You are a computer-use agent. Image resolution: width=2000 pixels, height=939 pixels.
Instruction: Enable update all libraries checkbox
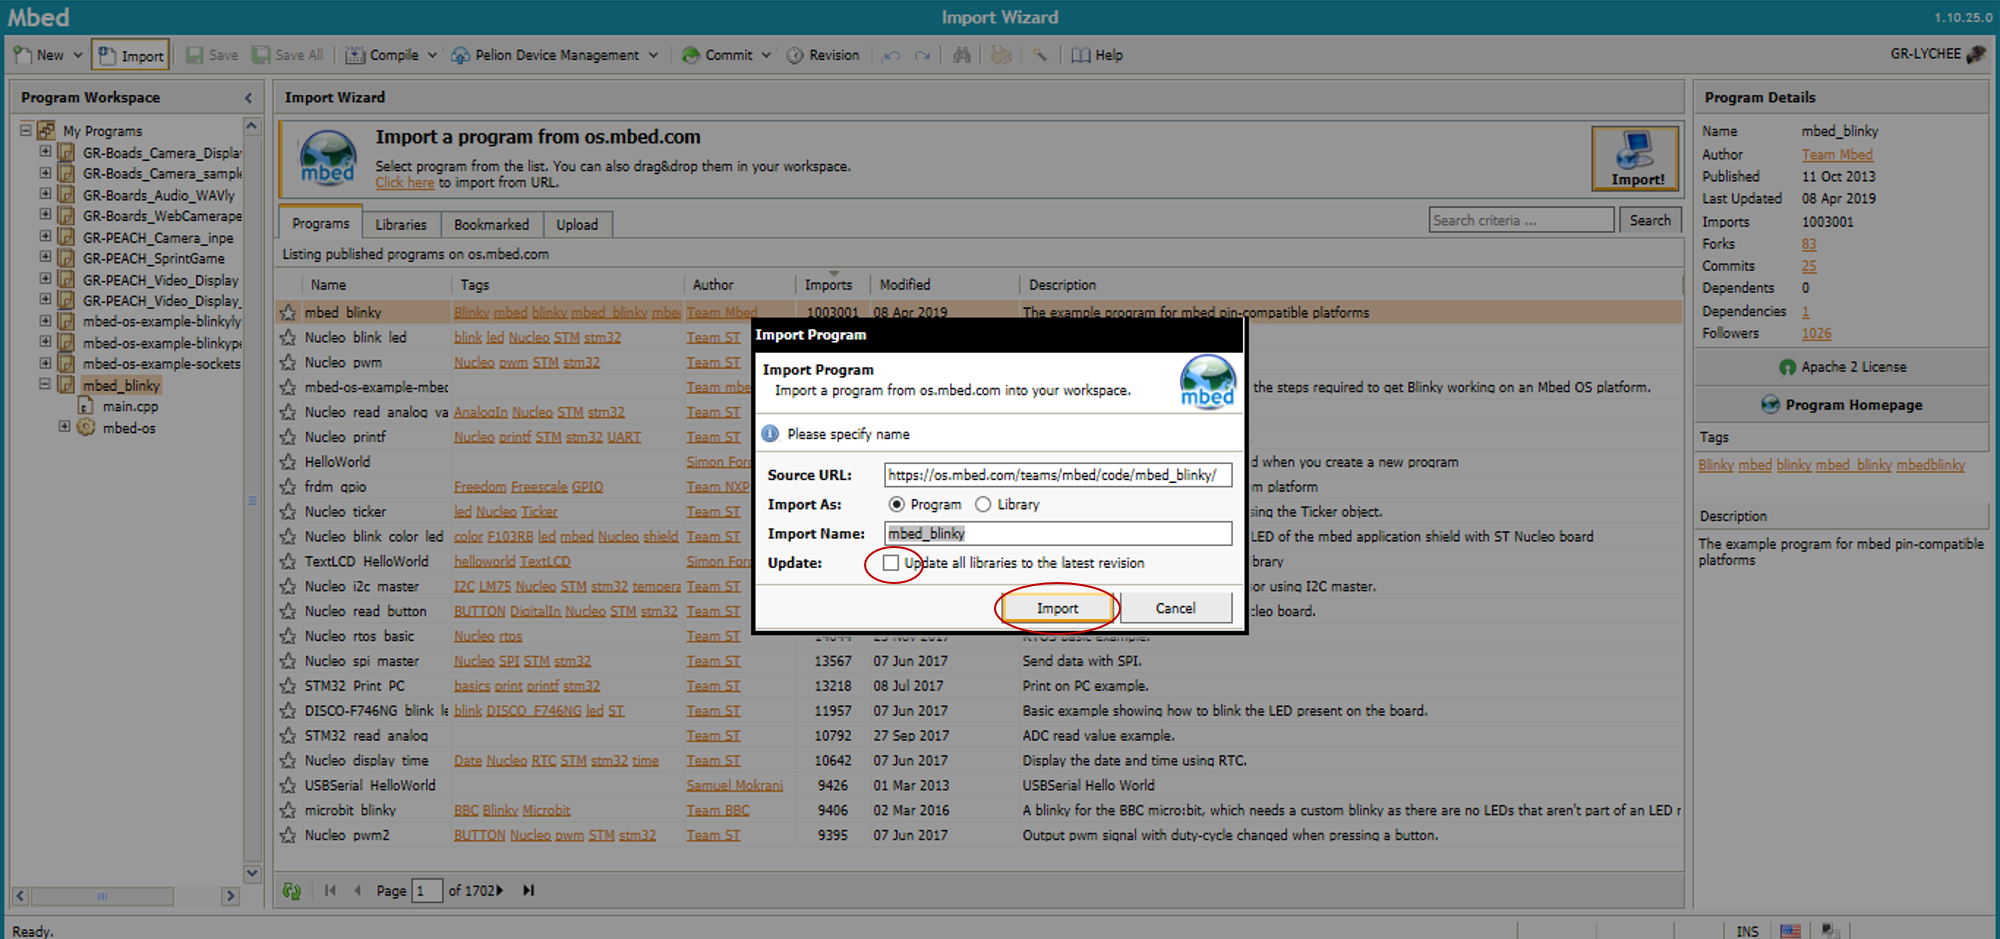click(x=891, y=563)
